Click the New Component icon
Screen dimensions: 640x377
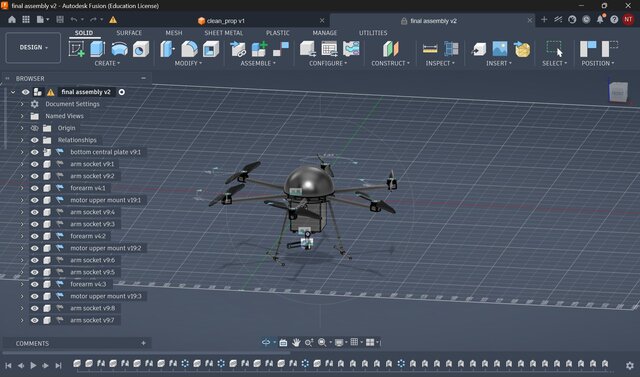tap(259, 49)
